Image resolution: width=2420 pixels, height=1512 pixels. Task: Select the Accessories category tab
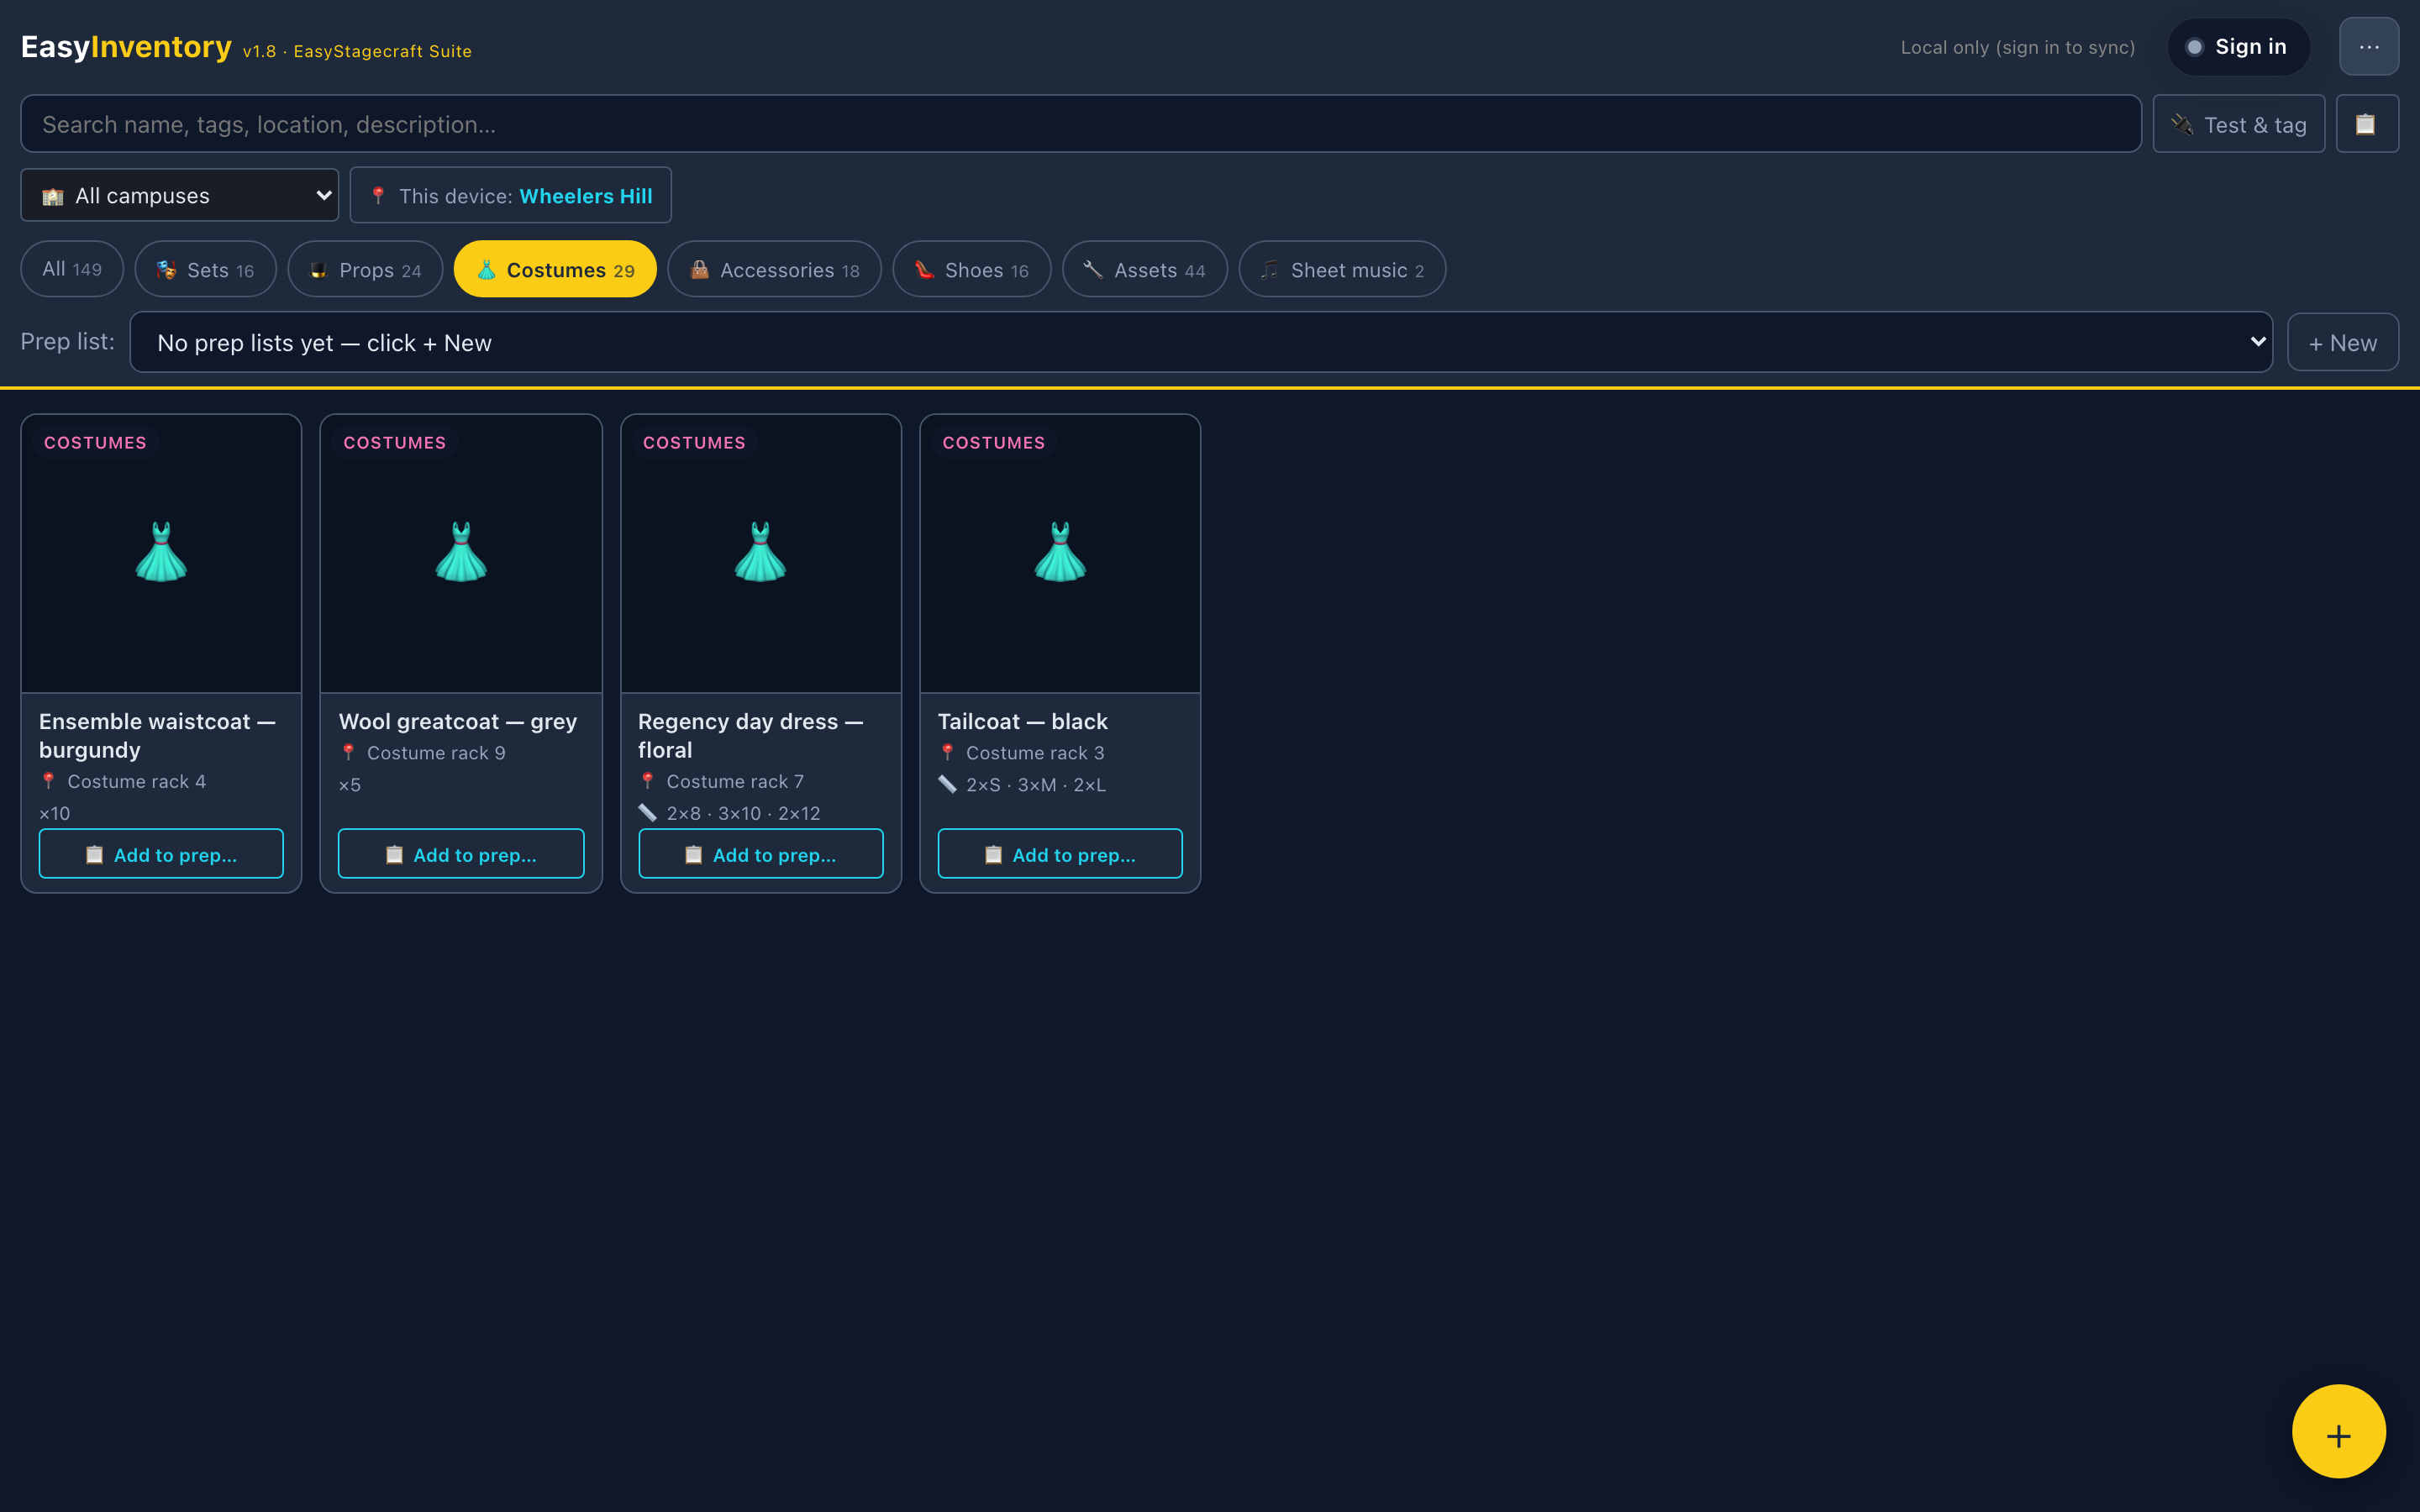pyautogui.click(x=774, y=269)
